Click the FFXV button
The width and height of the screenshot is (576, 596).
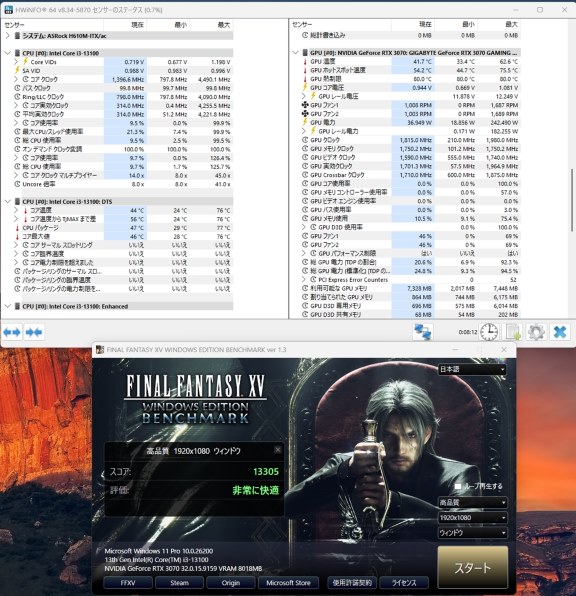click(128, 583)
